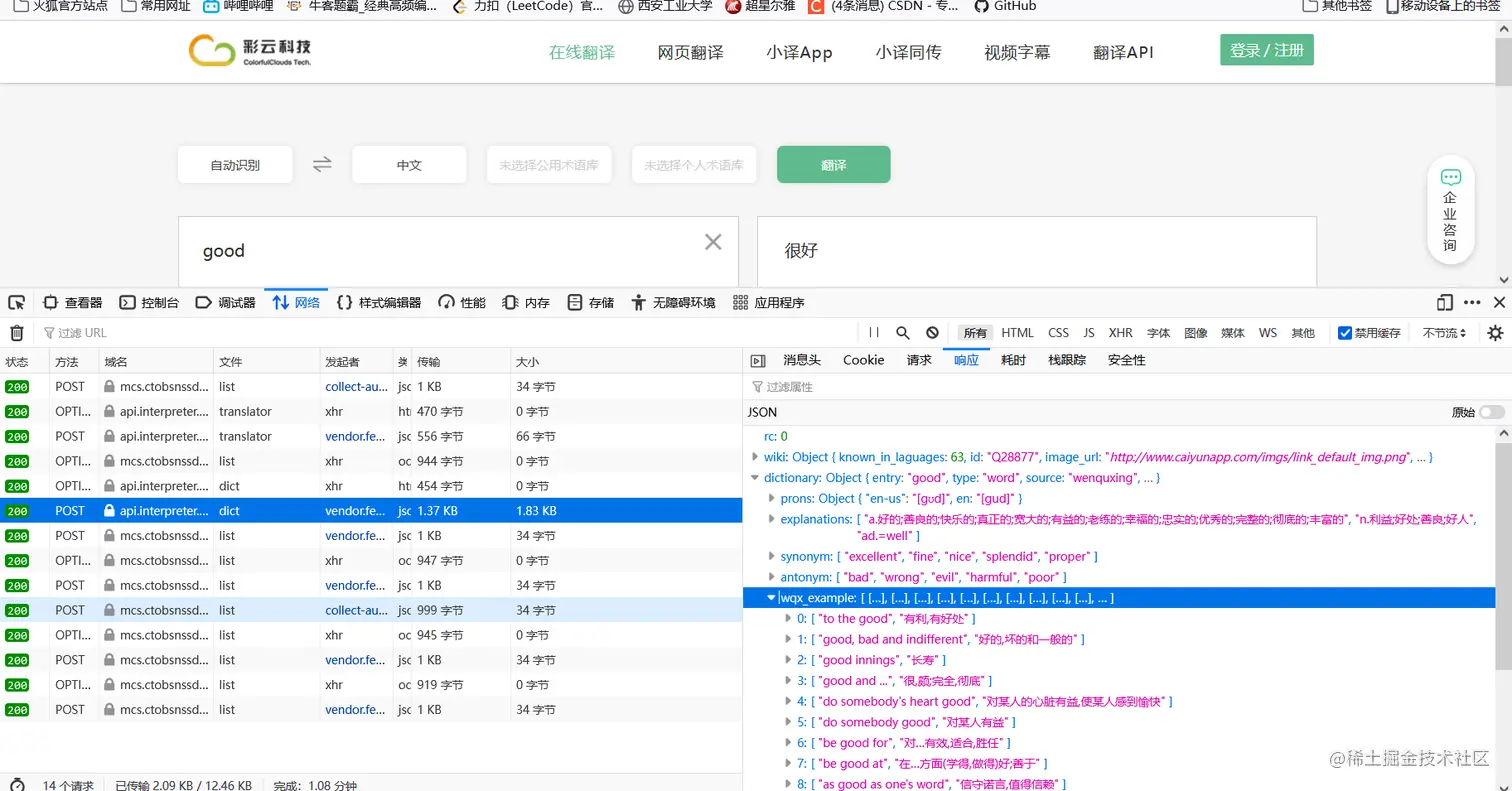Expand item 0 "to the good"
The image size is (1512, 791).
coord(788,619)
